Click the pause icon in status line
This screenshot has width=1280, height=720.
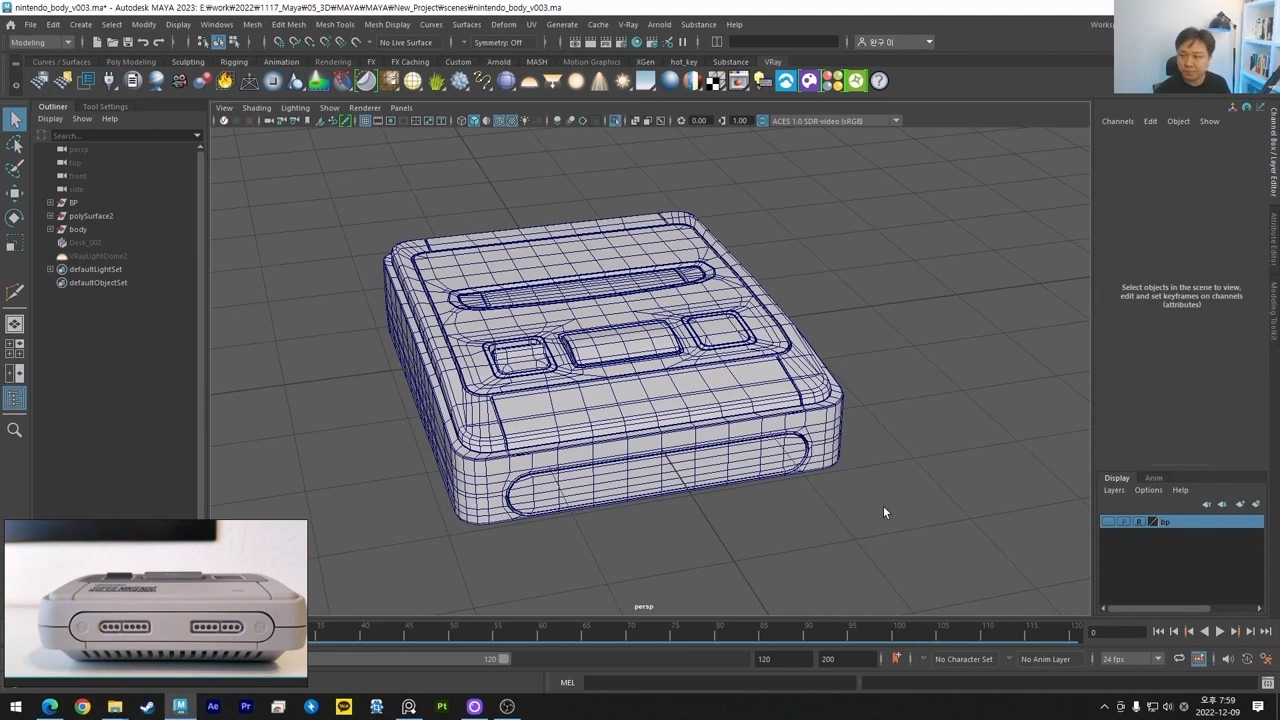point(683,42)
